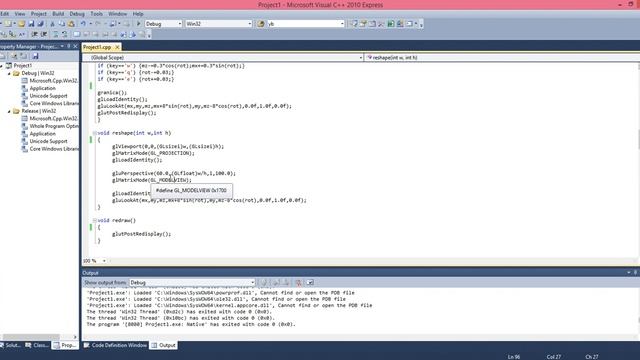Switch to the Class View bottom tab
The width and height of the screenshot is (640, 360).
pyautogui.click(x=37, y=345)
